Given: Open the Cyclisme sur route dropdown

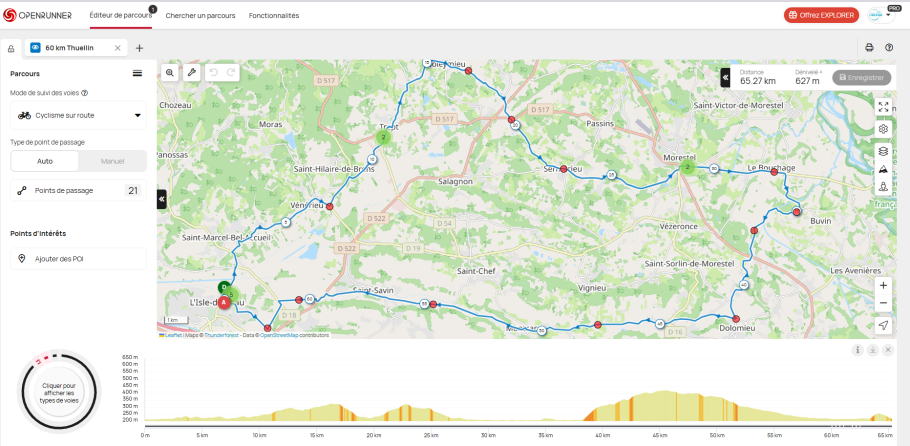Looking at the screenshot, I should [78, 115].
